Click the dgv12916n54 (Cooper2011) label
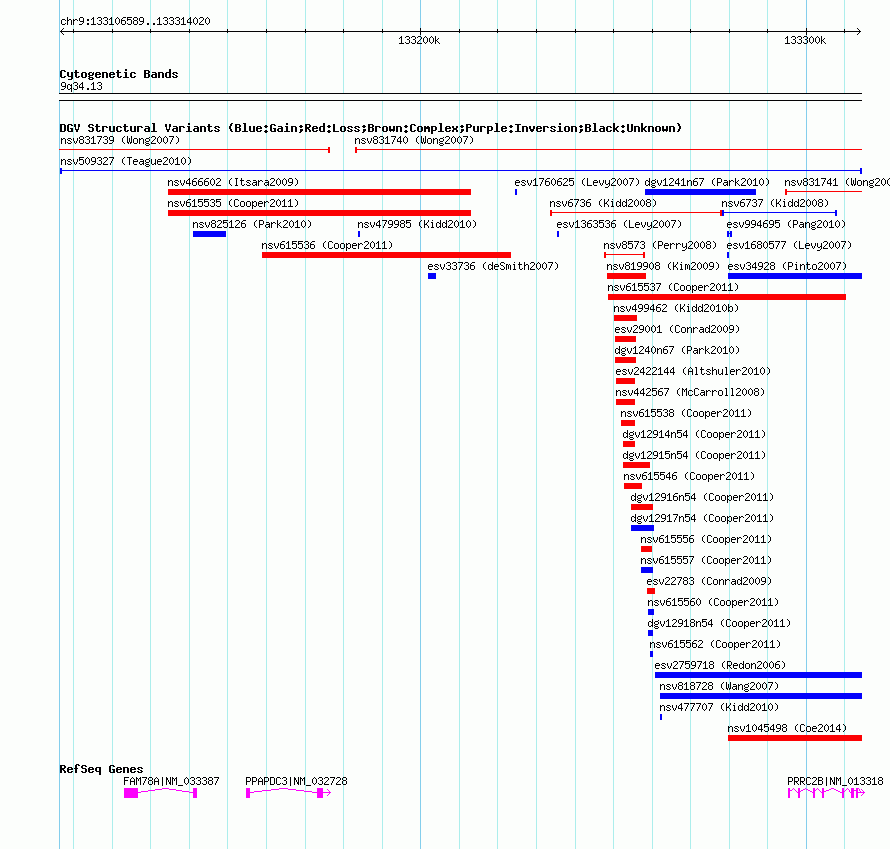This screenshot has height=849, width=890. (x=702, y=497)
